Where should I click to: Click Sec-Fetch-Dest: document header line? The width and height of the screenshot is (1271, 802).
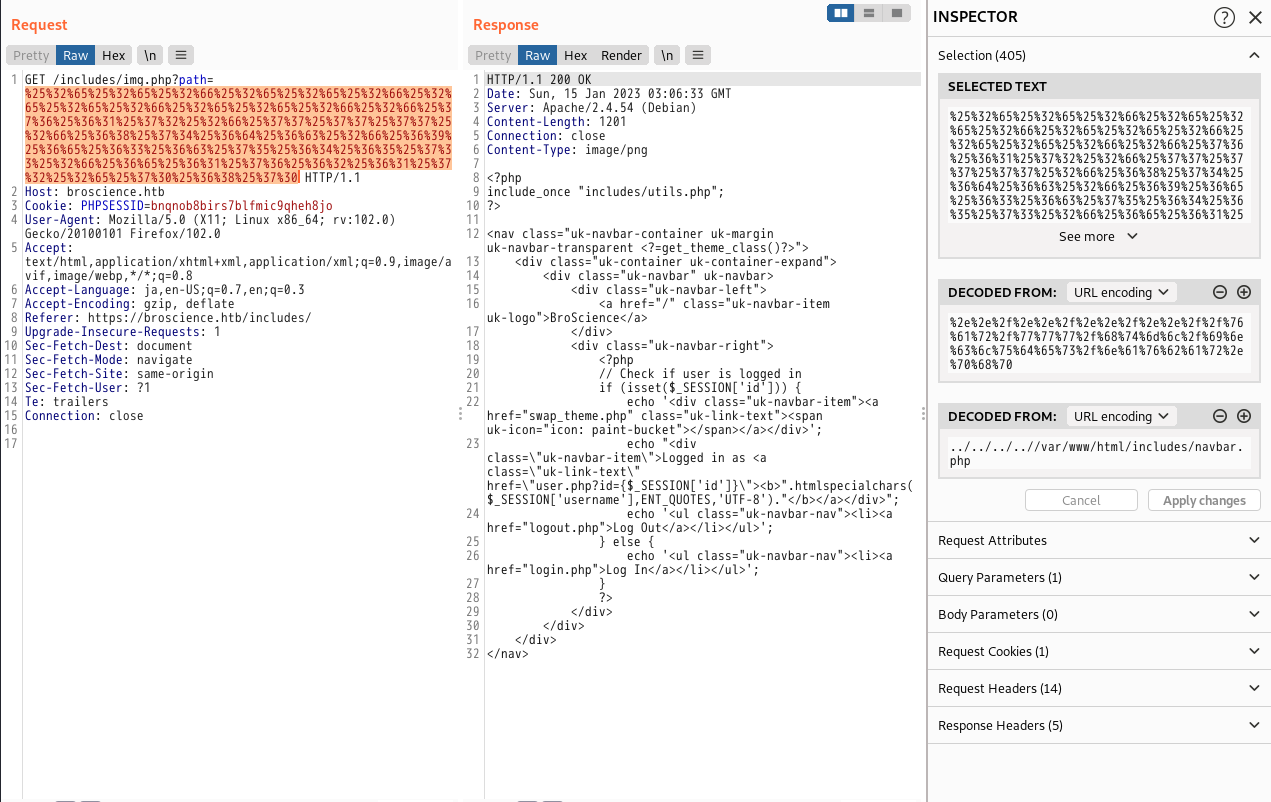click(x=109, y=345)
